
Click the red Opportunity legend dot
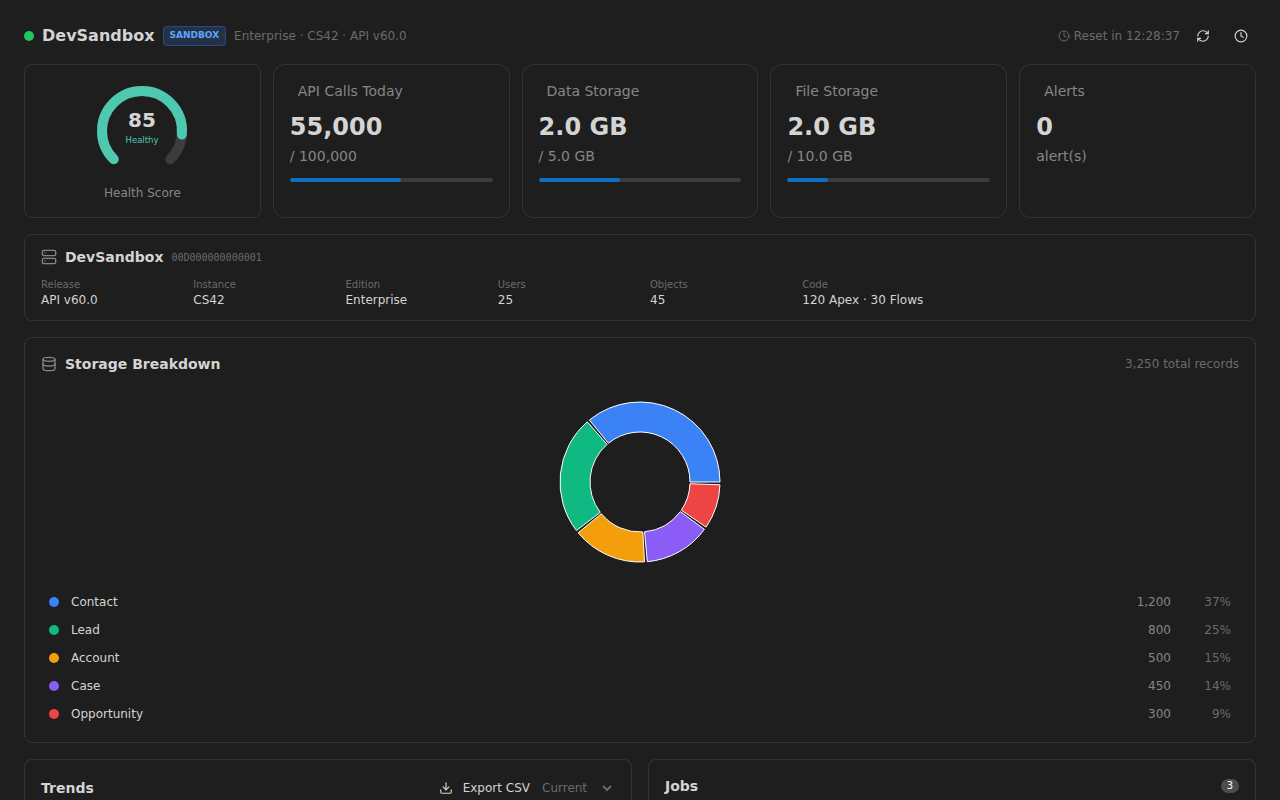[54, 714]
